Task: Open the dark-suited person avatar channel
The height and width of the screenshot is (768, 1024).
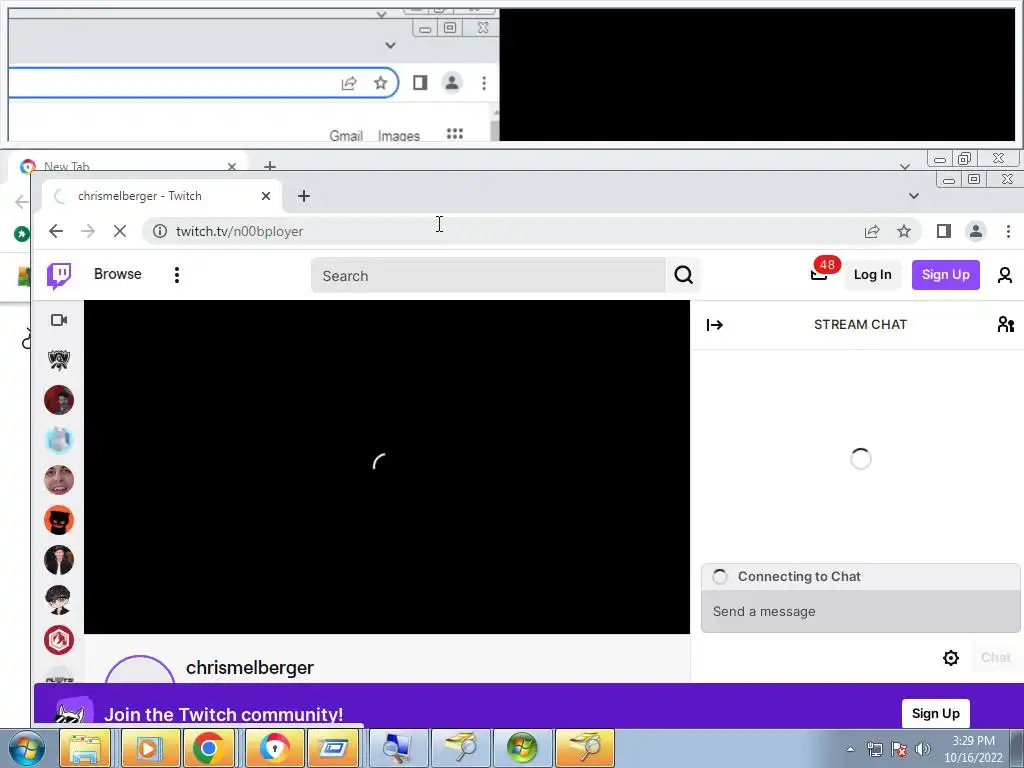Action: 59,560
